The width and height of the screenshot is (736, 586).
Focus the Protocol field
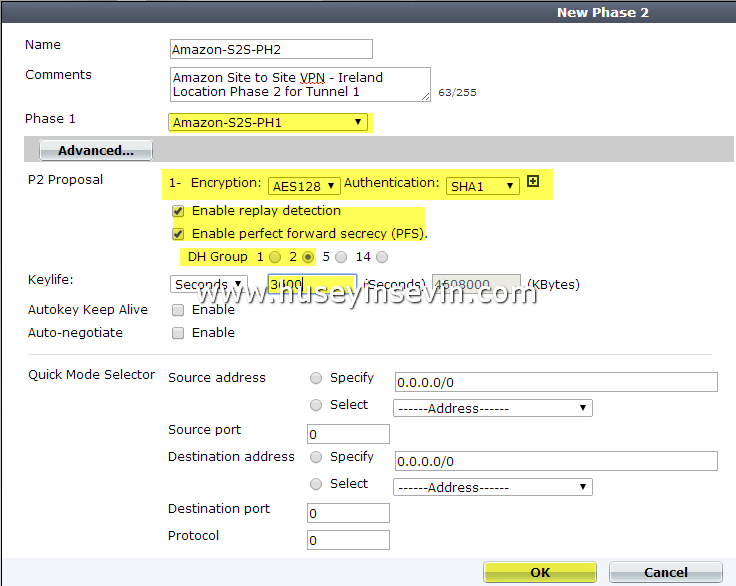point(348,540)
